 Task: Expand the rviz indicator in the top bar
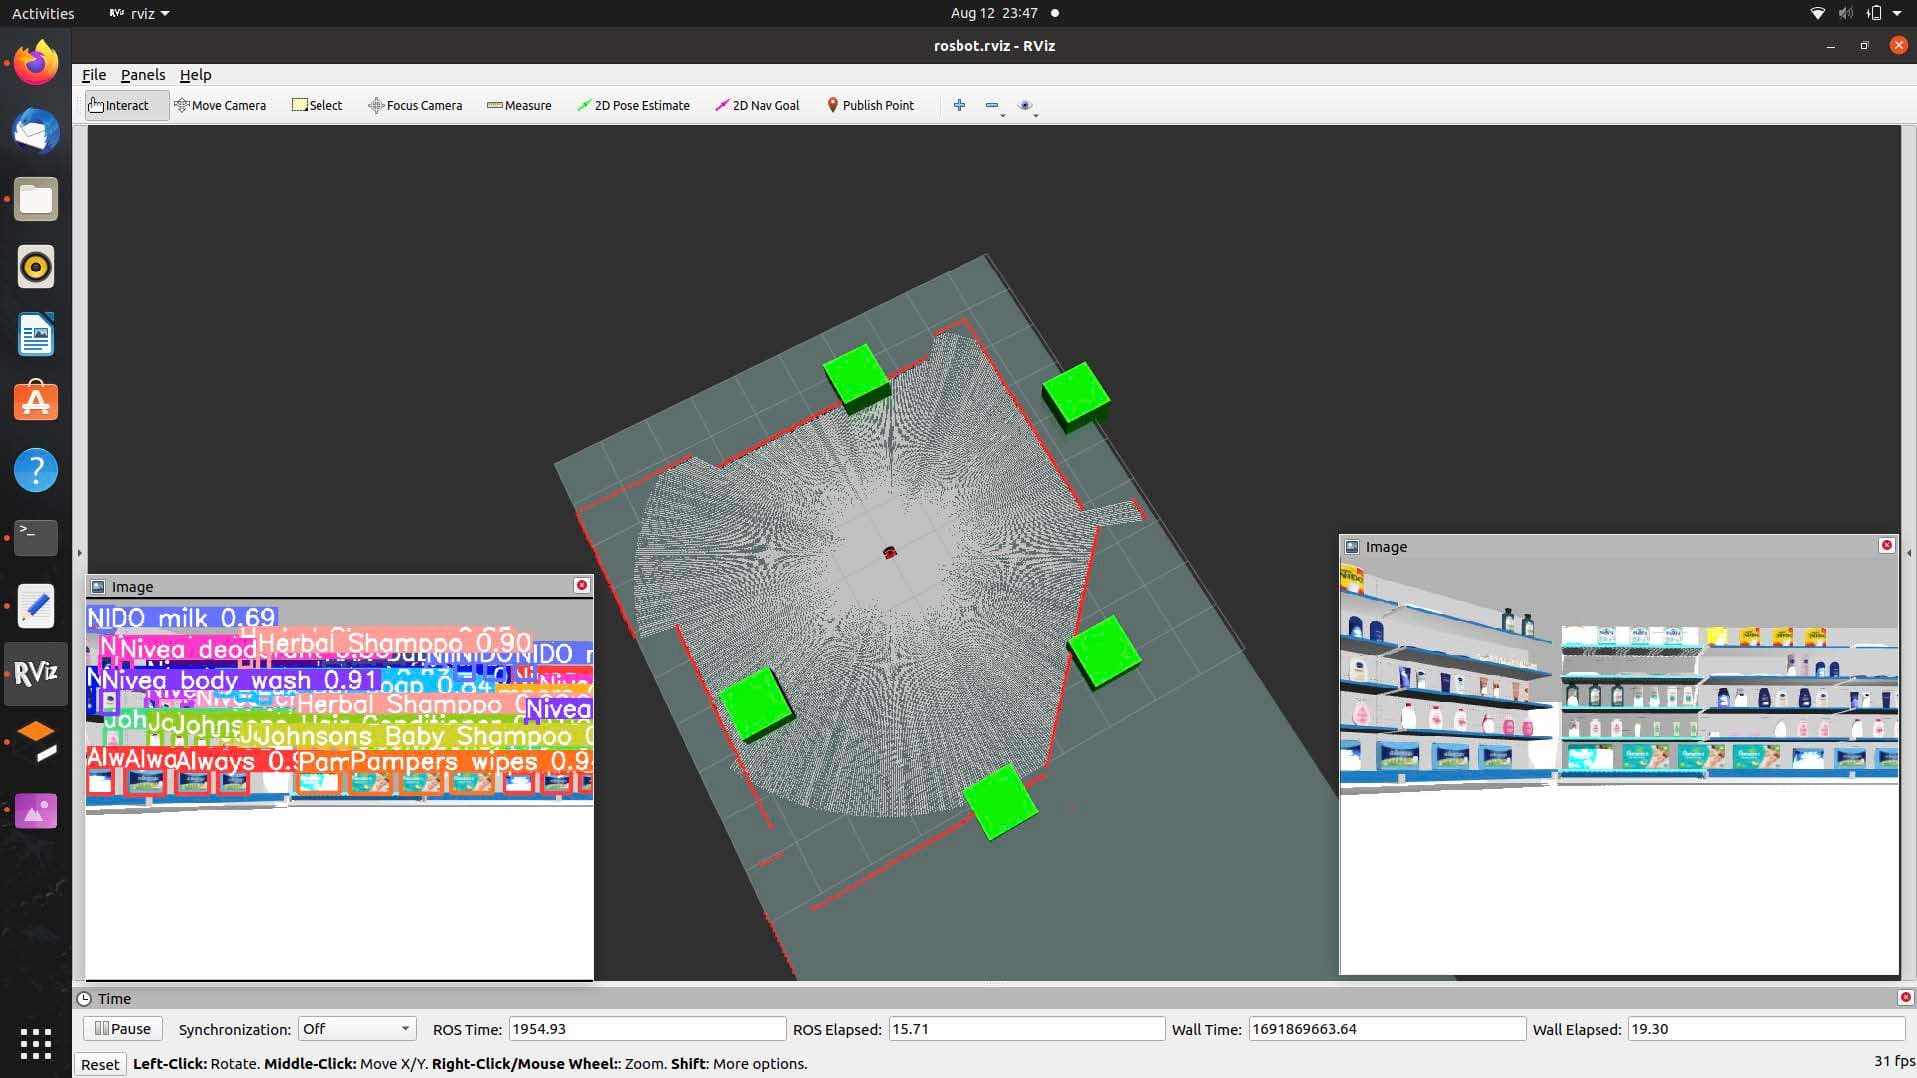pyautogui.click(x=138, y=13)
